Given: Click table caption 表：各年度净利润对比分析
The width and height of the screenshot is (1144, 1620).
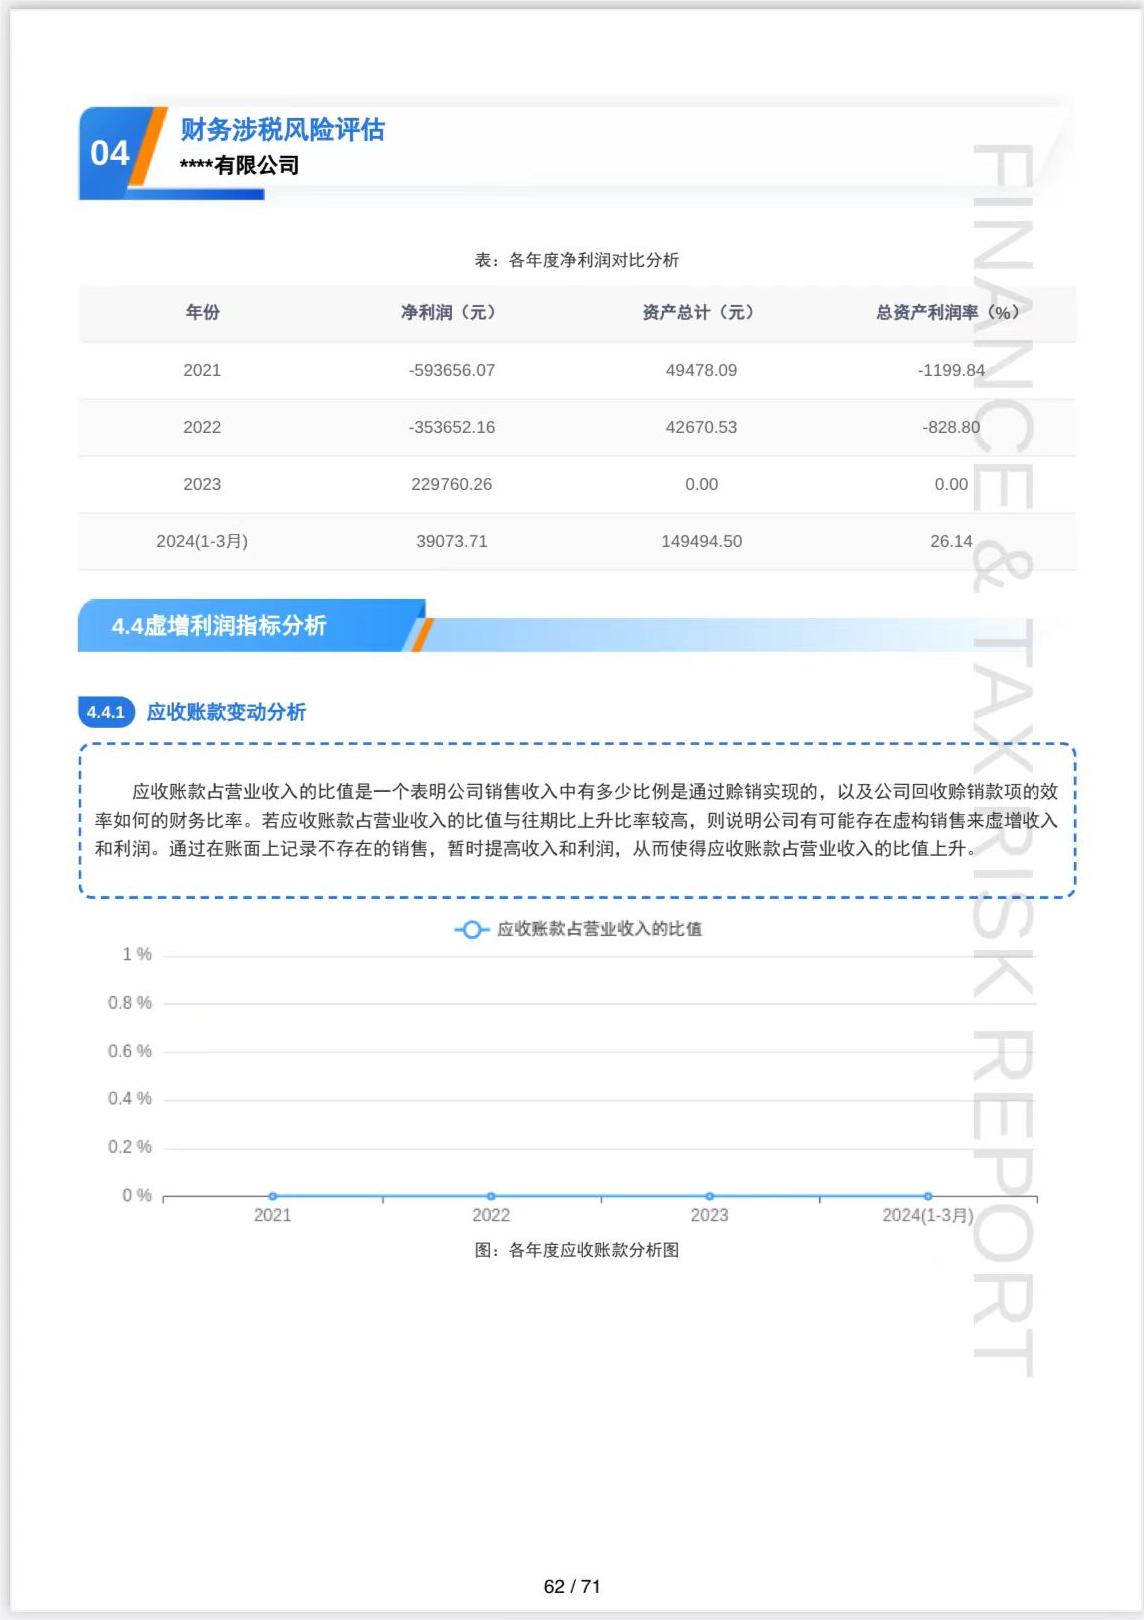Looking at the screenshot, I should point(577,260).
